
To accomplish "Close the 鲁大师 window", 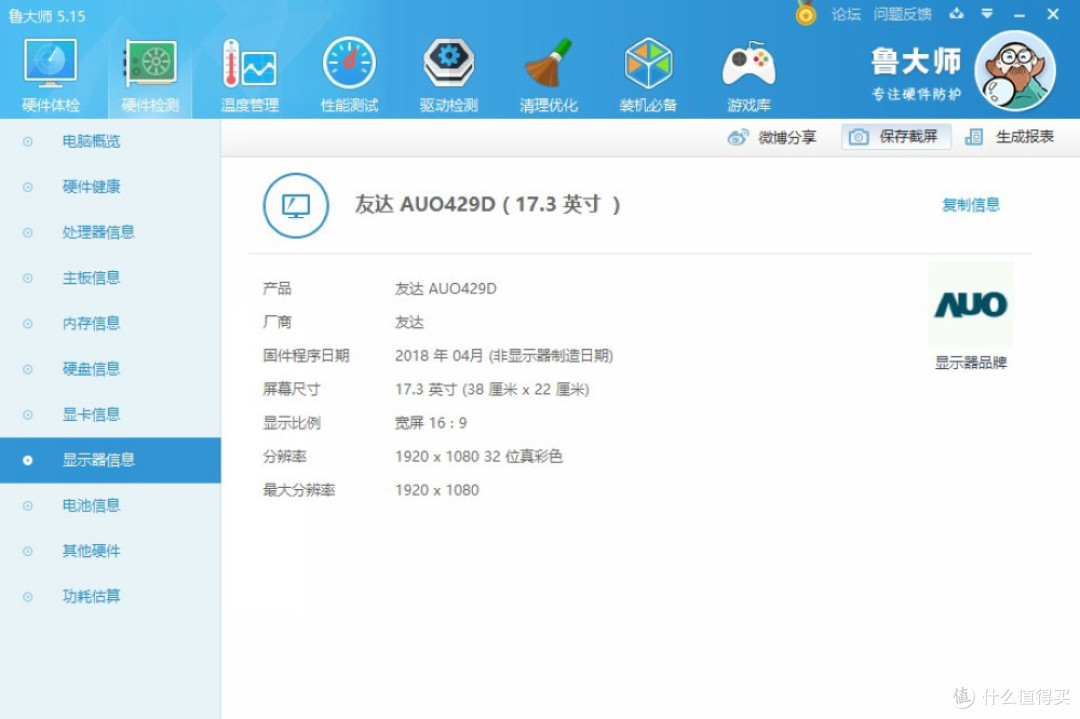I will tap(1053, 14).
